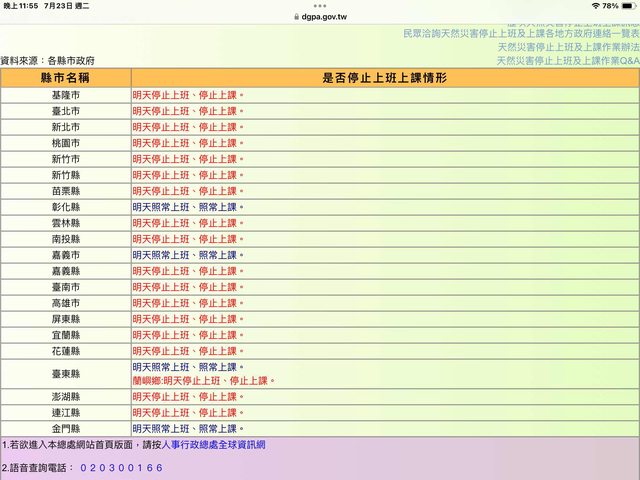
Task: Tap the Wi-Fi status icon
Action: [x=594, y=6]
